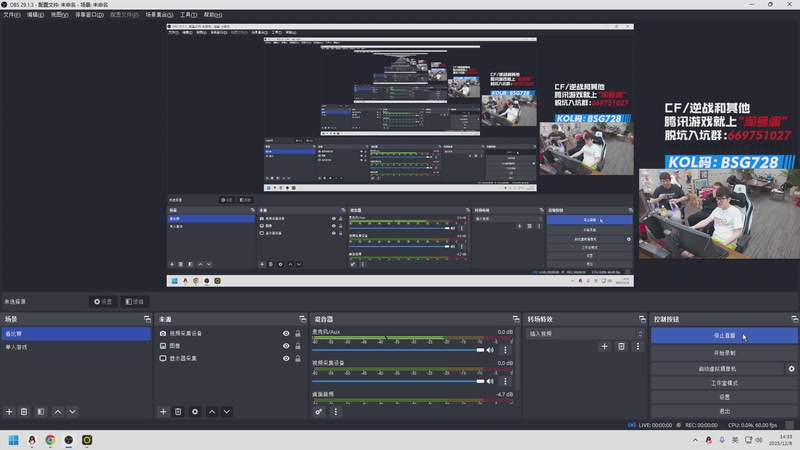The width and height of the screenshot is (800, 450).
Task: Click the 设置 button in 控制按钮 panel
Action: tap(724, 397)
